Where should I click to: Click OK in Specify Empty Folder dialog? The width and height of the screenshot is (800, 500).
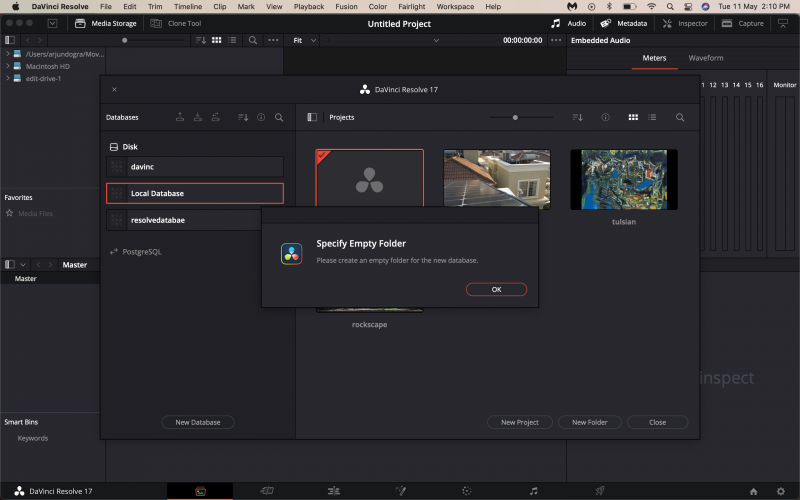click(x=496, y=289)
